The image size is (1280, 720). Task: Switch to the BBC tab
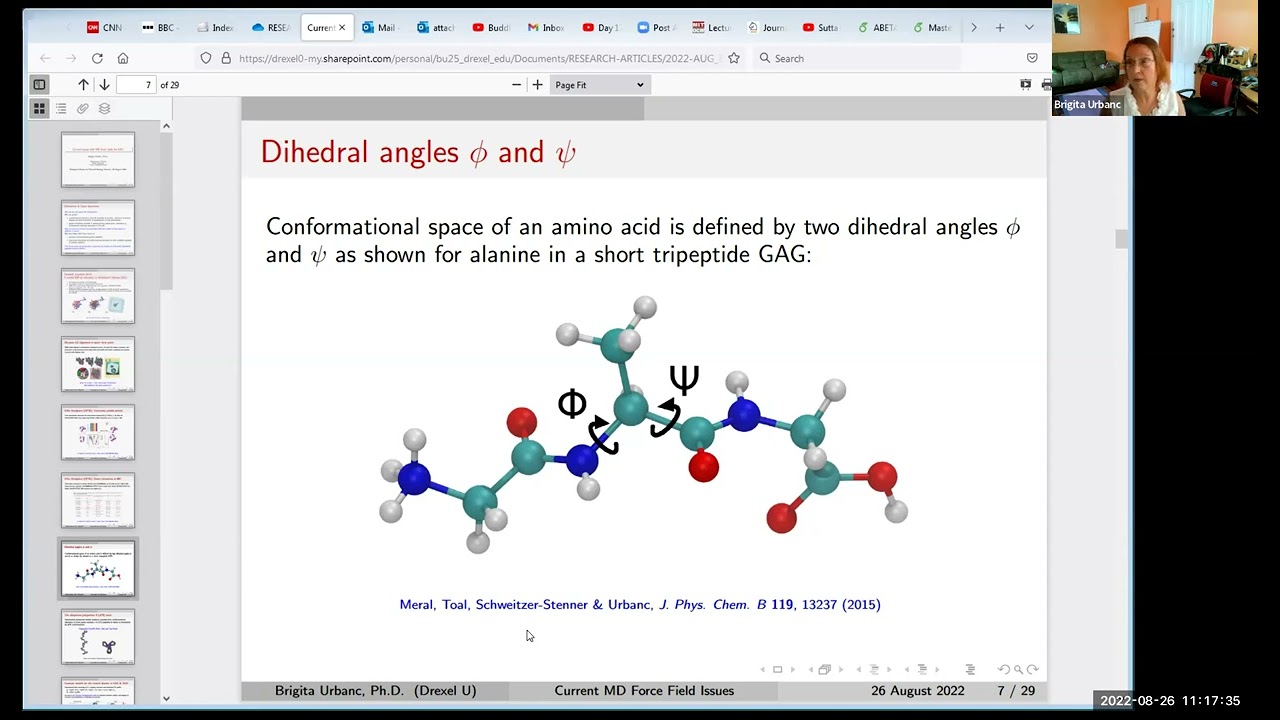[161, 28]
